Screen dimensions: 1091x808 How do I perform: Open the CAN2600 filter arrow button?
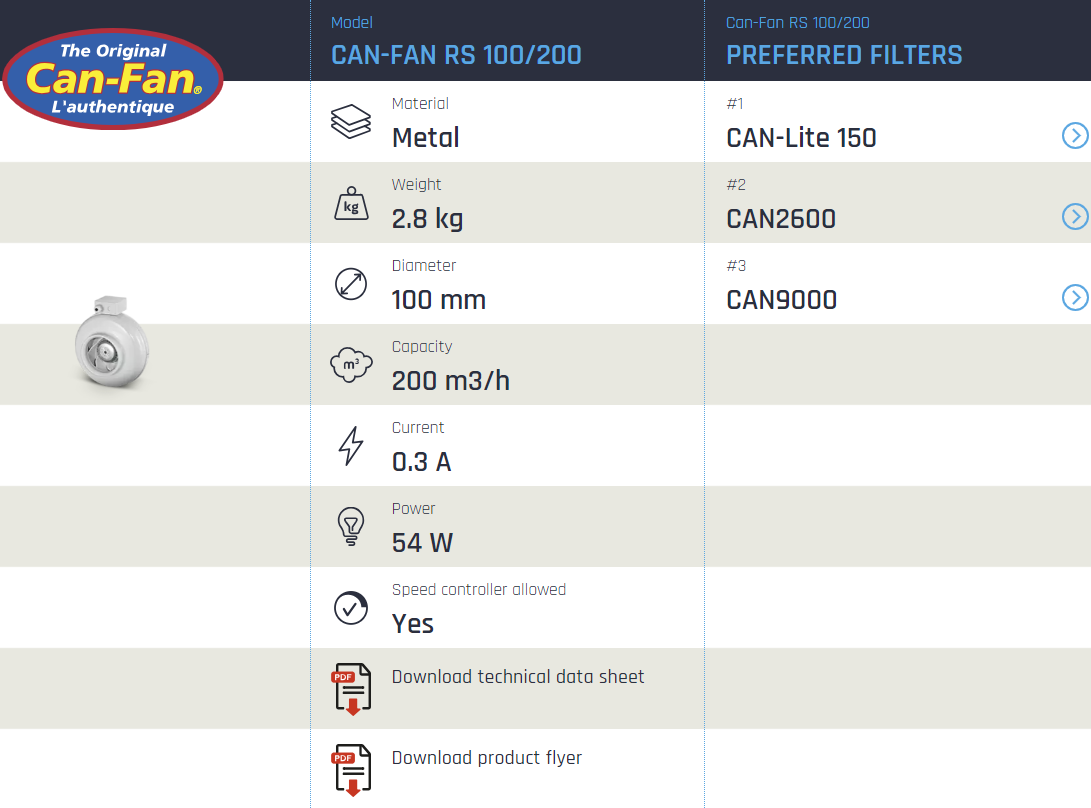click(1074, 217)
